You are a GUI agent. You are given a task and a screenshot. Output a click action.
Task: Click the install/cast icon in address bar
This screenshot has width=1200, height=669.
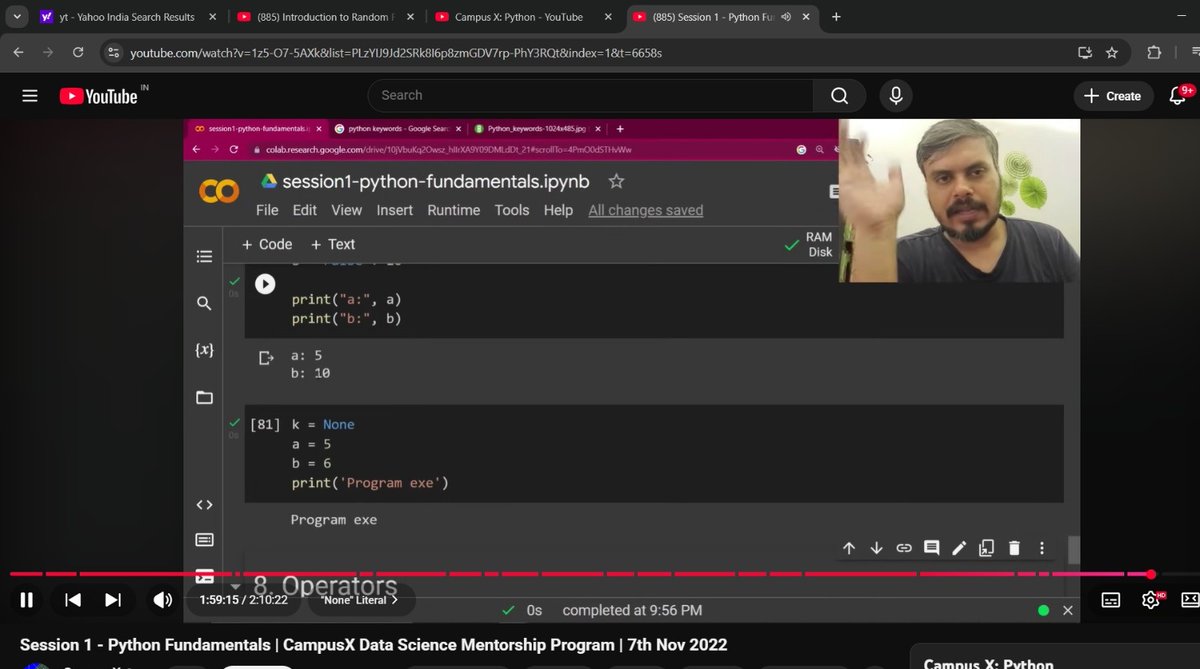click(x=1084, y=52)
